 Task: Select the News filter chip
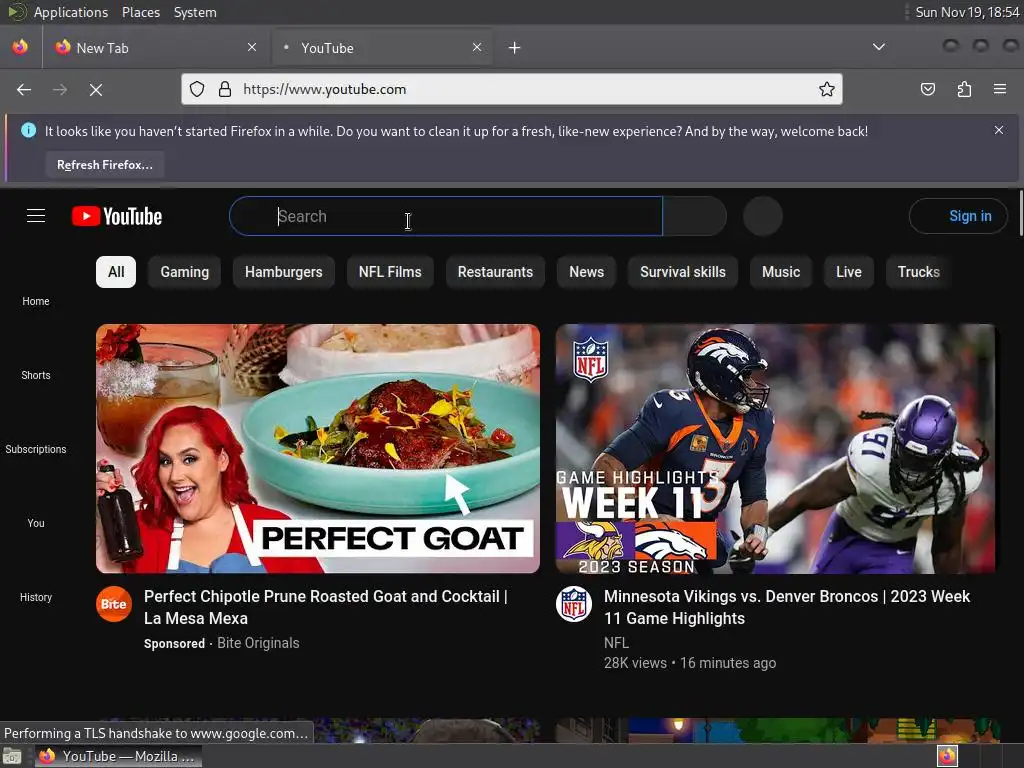586,272
